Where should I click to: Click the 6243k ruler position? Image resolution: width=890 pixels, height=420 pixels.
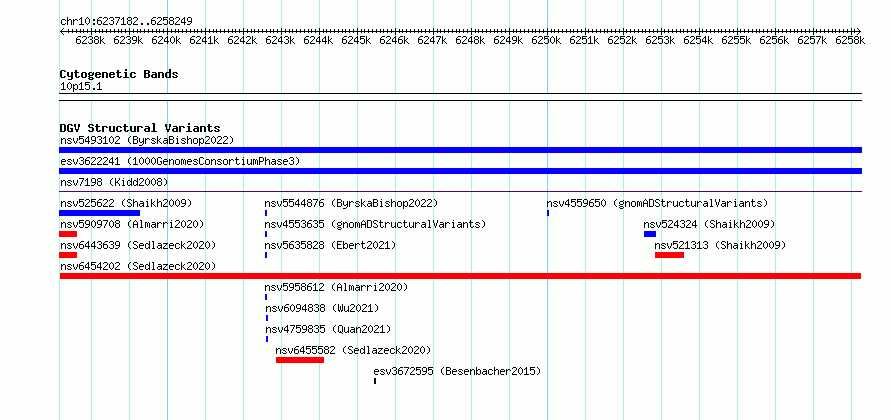point(280,40)
